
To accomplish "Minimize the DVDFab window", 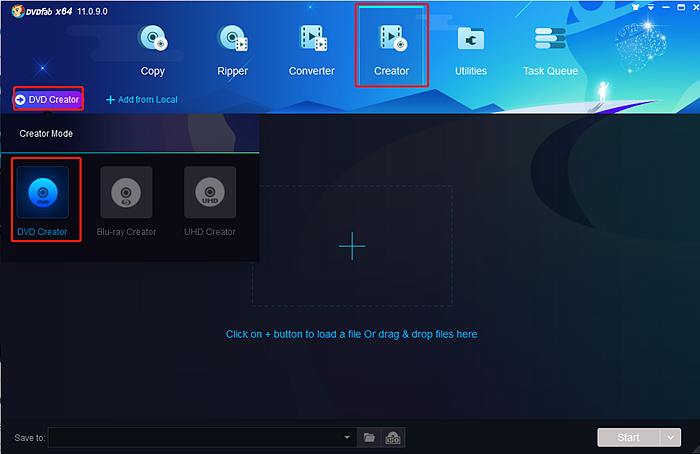I will click(x=666, y=7).
